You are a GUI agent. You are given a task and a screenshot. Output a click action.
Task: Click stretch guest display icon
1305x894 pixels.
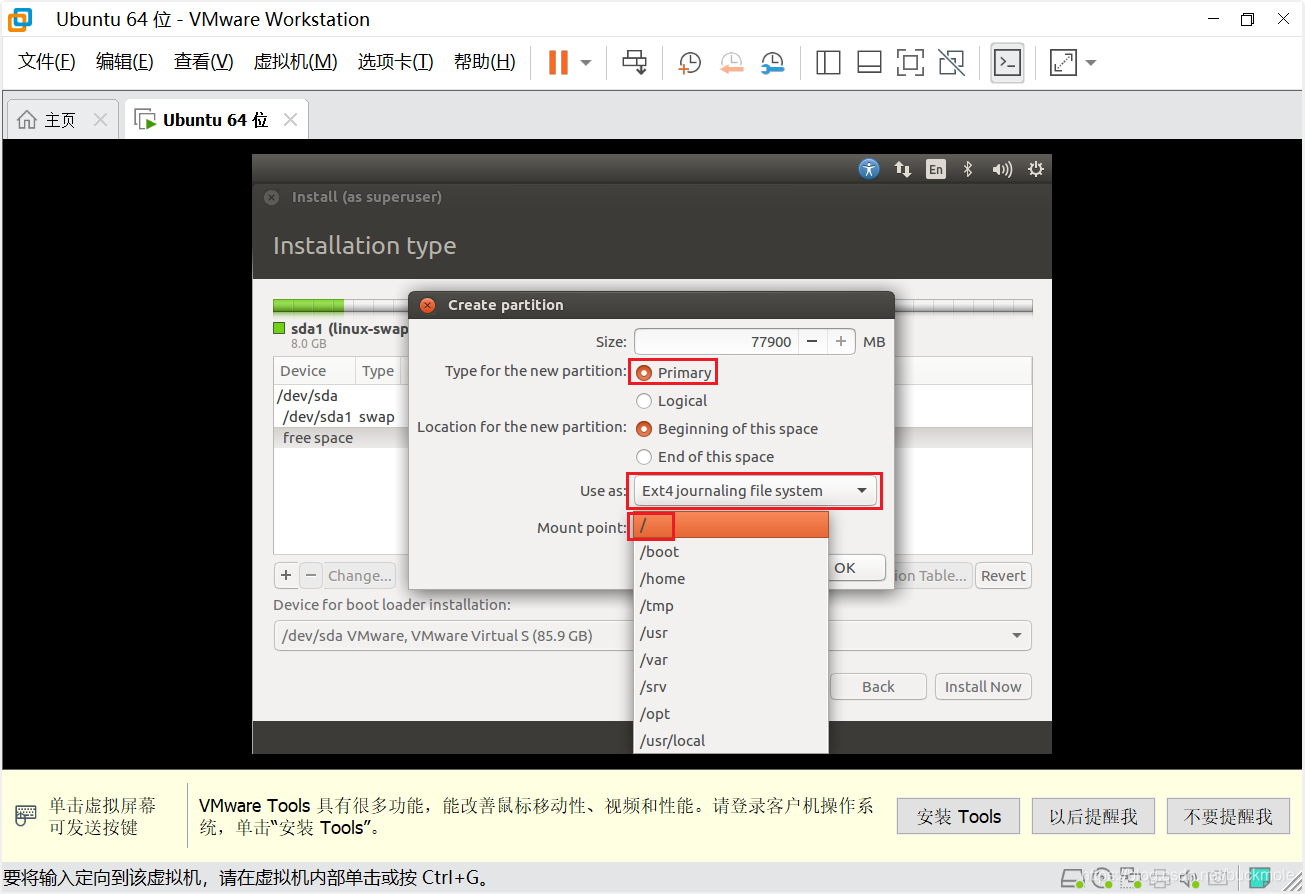(1063, 63)
